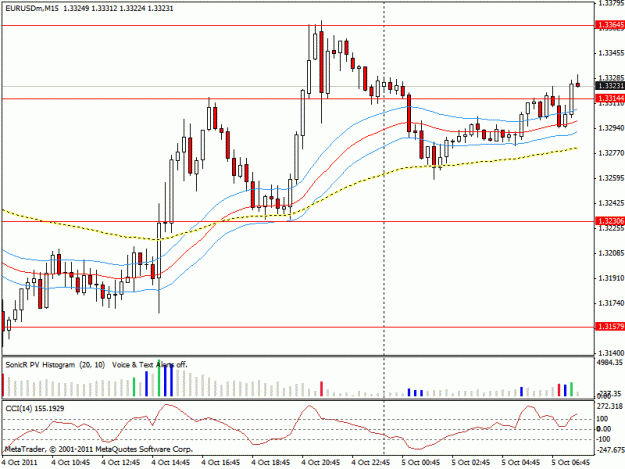This screenshot has width=625, height=469.
Task: Click the Voice & Text Alerts off text
Action: tap(149, 365)
